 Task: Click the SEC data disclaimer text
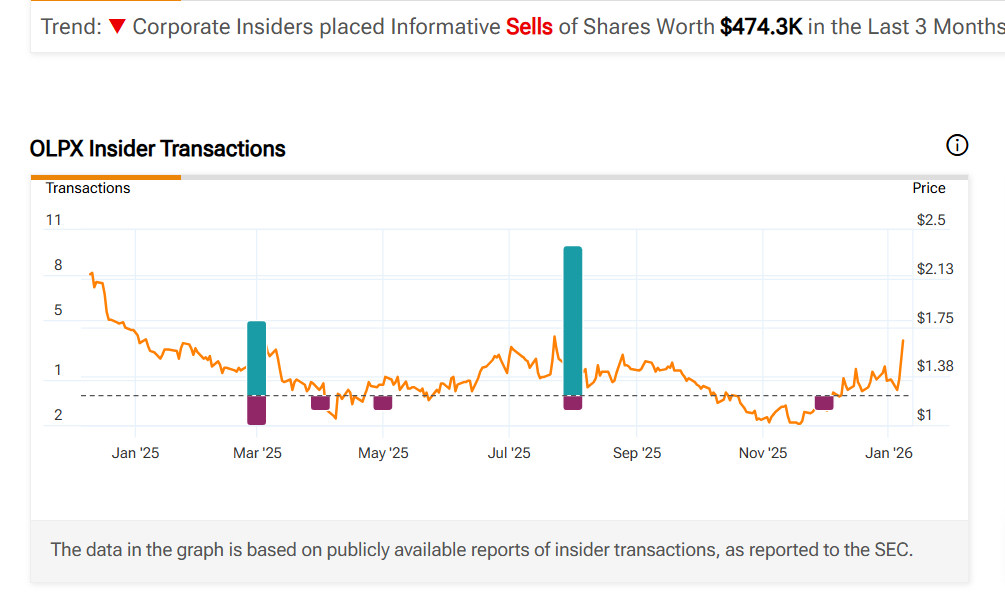481,549
